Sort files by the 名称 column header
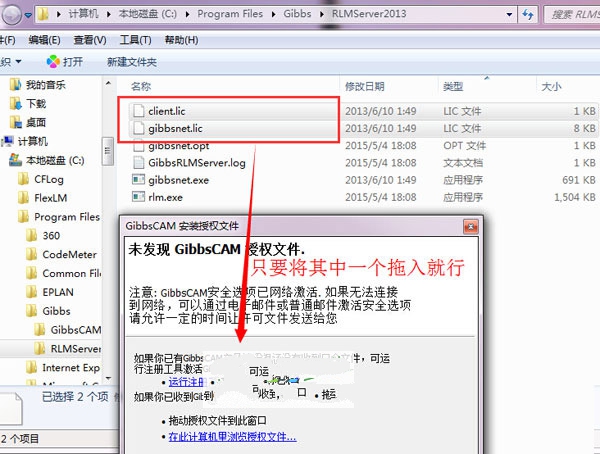This screenshot has height=454, width=600. 141,87
